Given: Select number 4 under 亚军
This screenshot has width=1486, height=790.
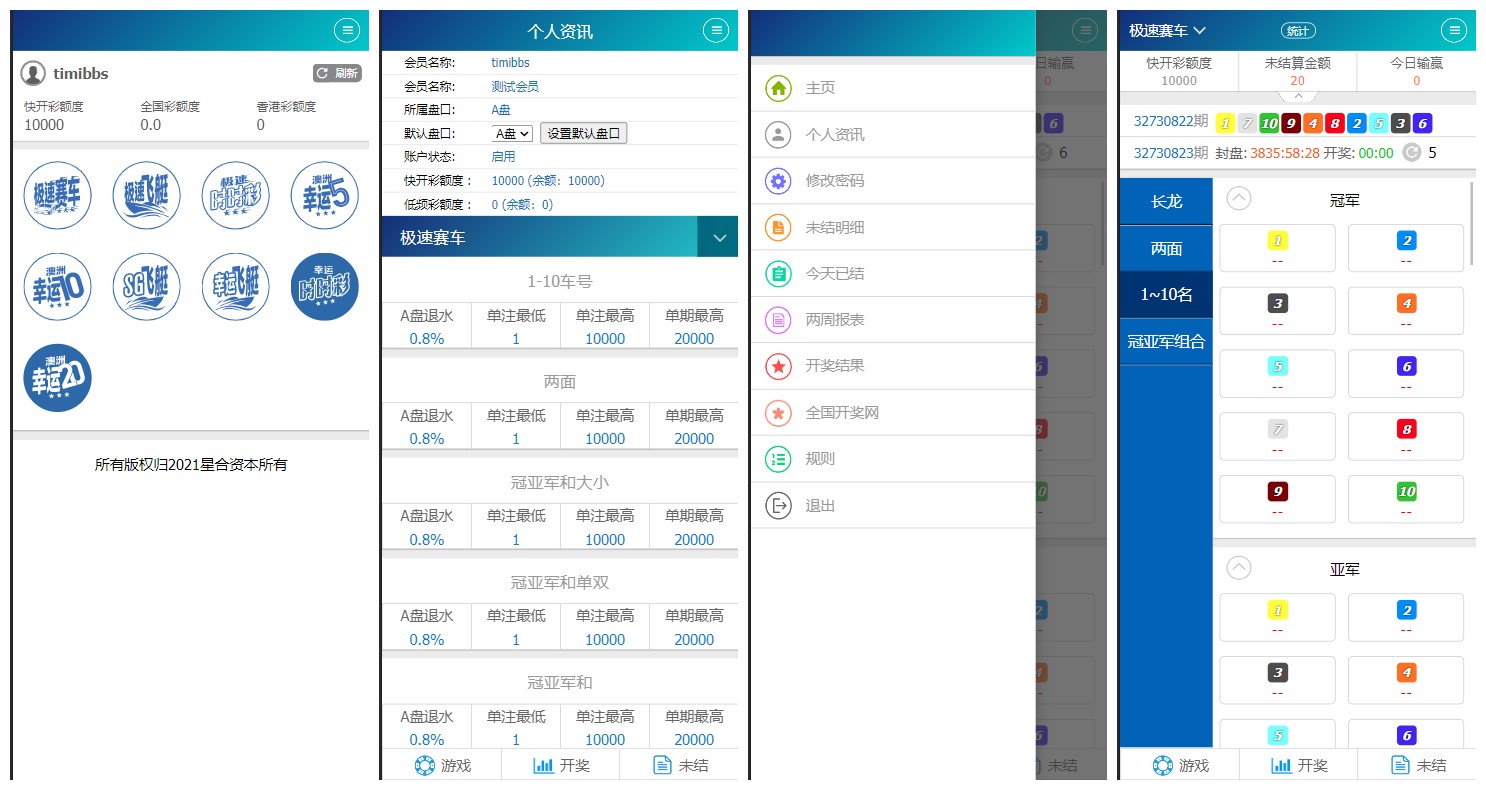Looking at the screenshot, I should click(1406, 681).
